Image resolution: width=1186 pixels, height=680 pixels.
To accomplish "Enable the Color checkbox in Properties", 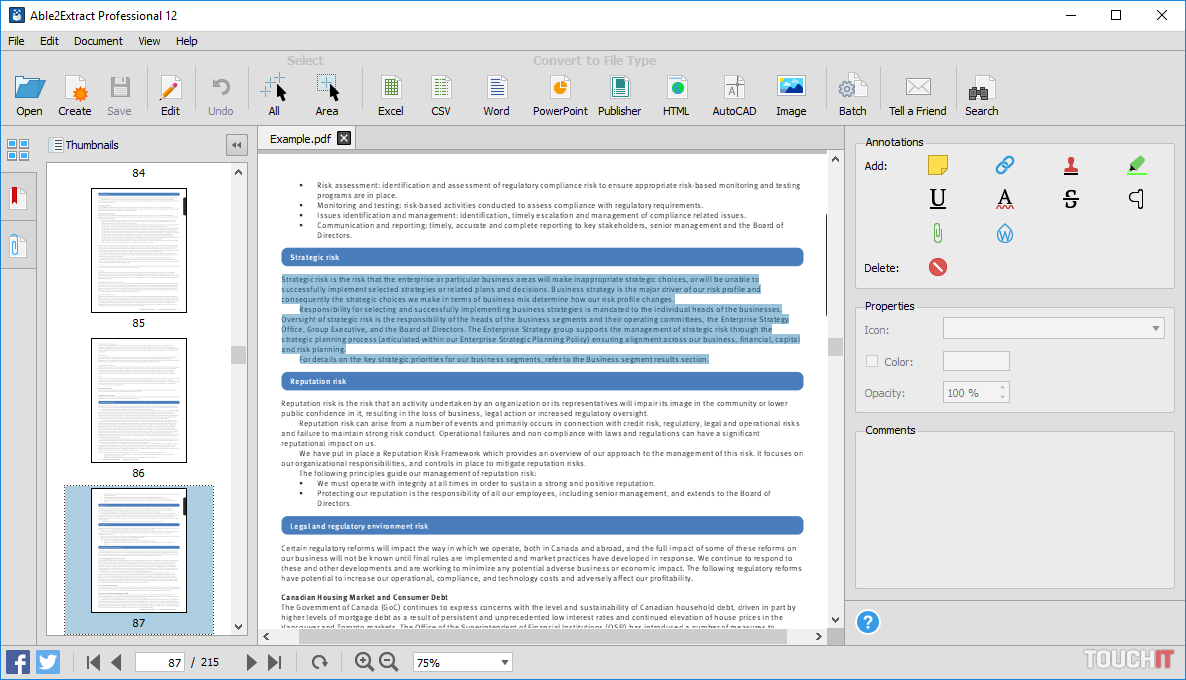I will [x=872, y=362].
